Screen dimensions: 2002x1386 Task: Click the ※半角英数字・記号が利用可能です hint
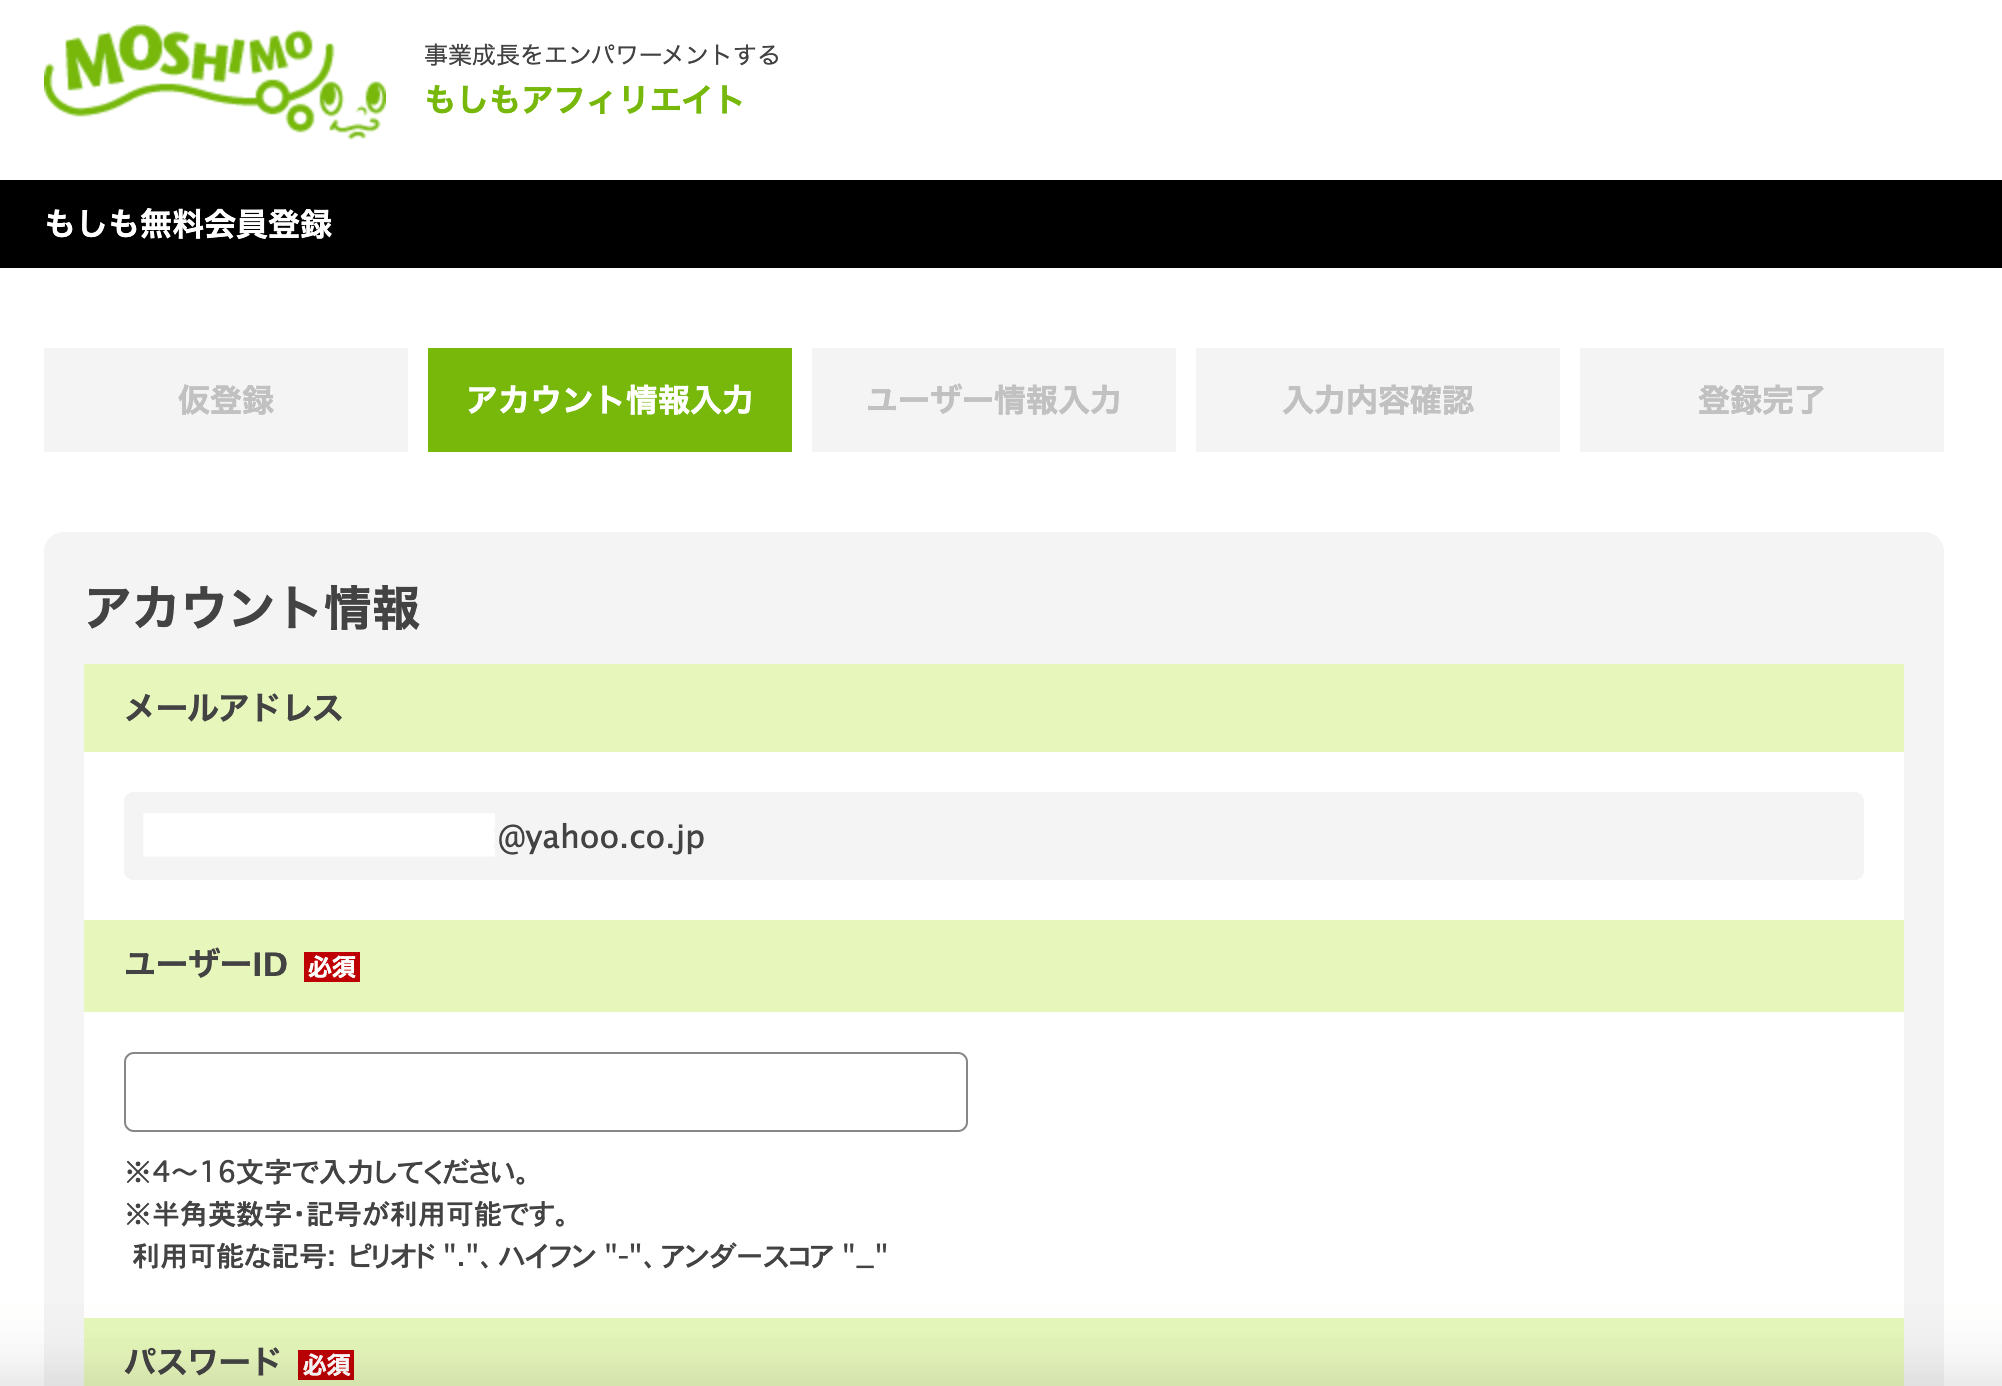tap(347, 1214)
